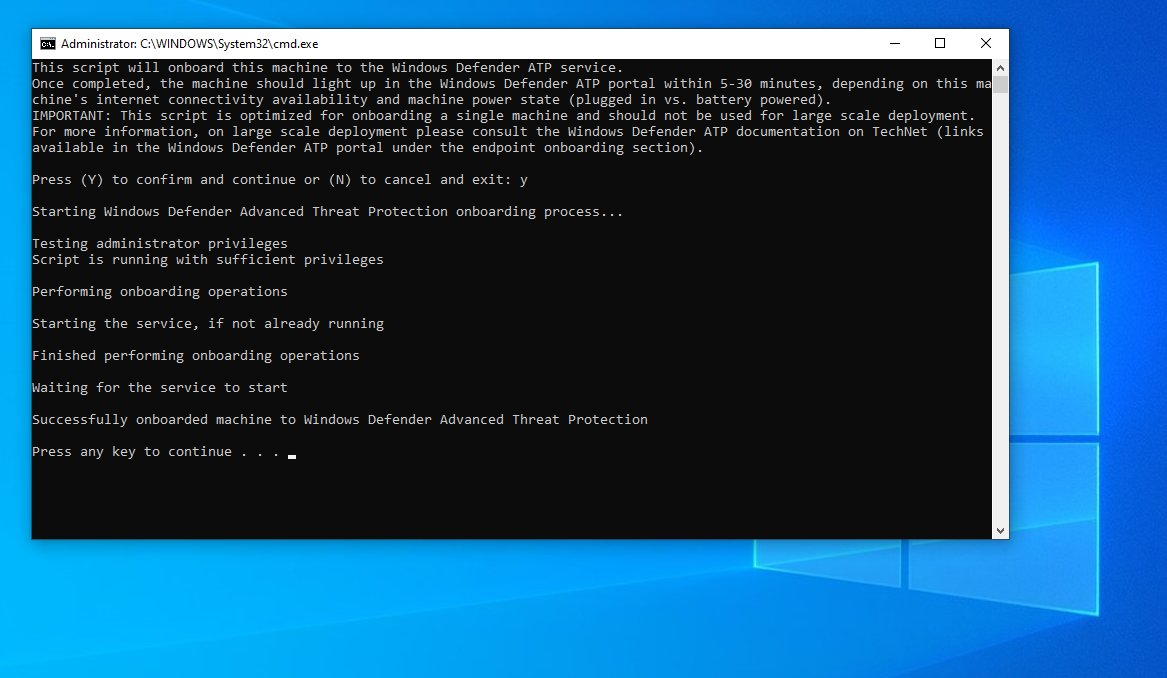Screen dimensions: 1167x678
Task: Click the 'Once completed, the machine should light up' line
Action: [511, 84]
